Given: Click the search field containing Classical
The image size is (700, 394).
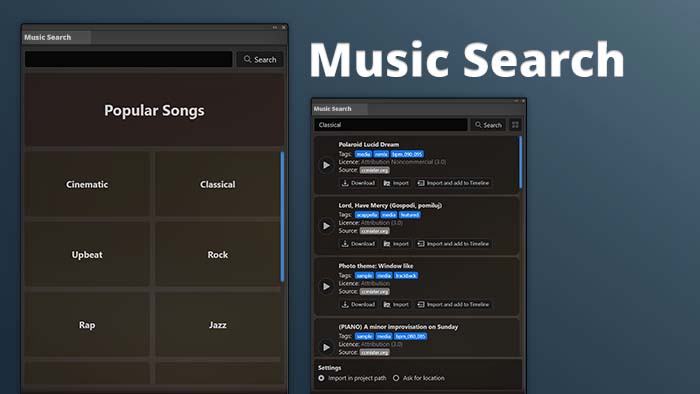Looking at the screenshot, I should (x=391, y=125).
